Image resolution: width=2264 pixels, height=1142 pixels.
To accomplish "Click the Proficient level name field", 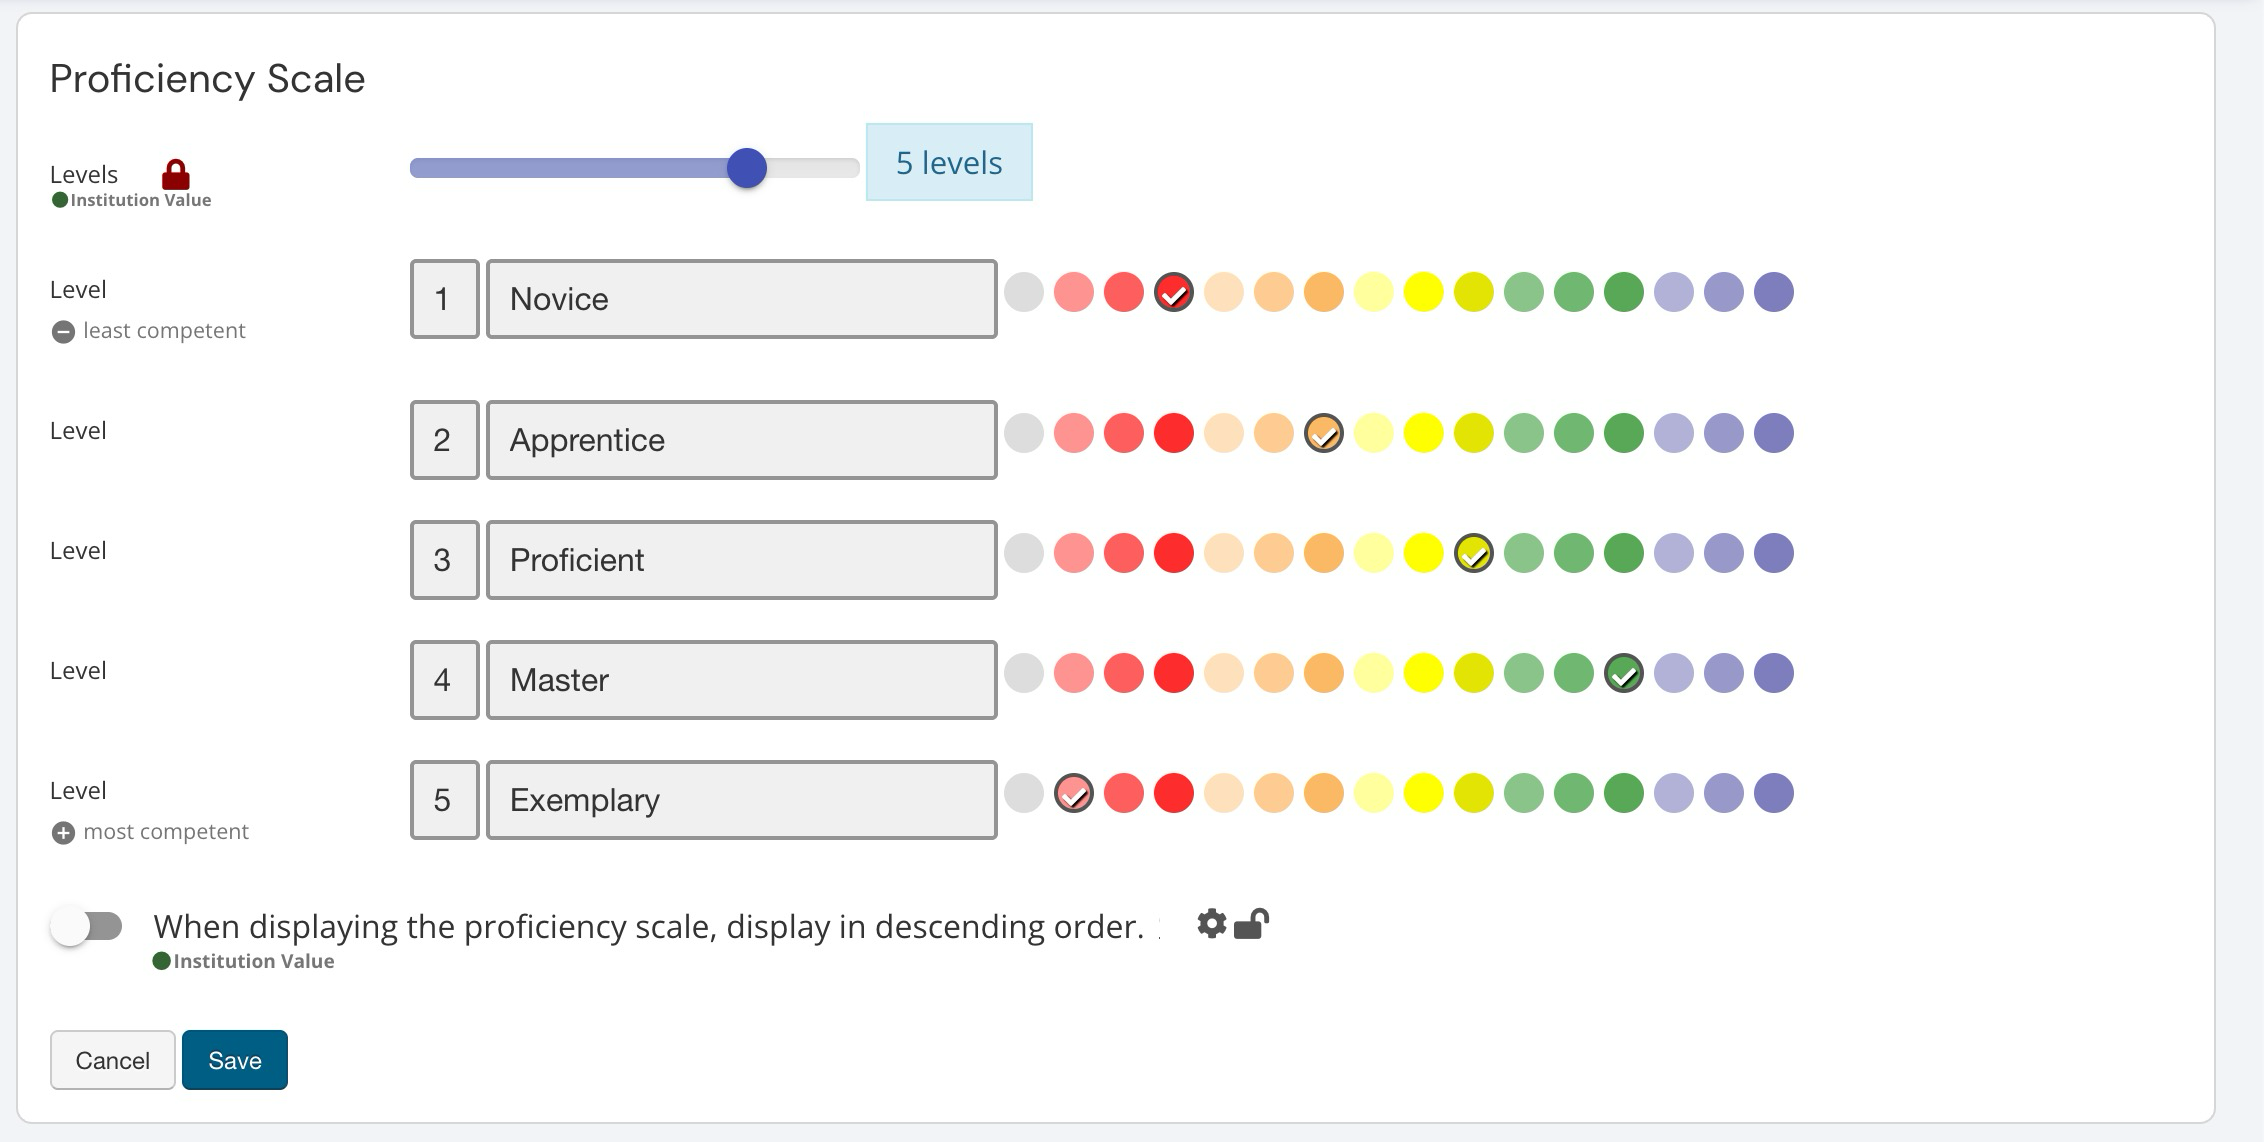I will (x=741, y=560).
